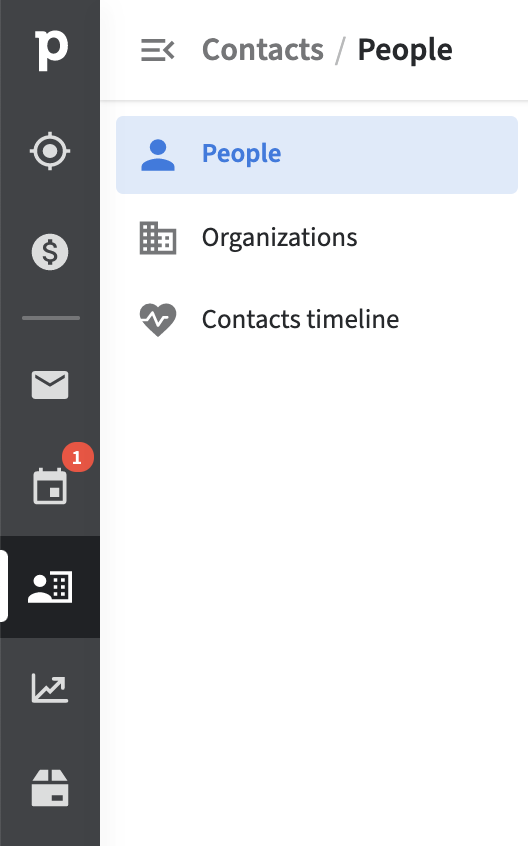Open Mail via the envelope icon
This screenshot has height=846, width=528.
pyautogui.click(x=50, y=385)
